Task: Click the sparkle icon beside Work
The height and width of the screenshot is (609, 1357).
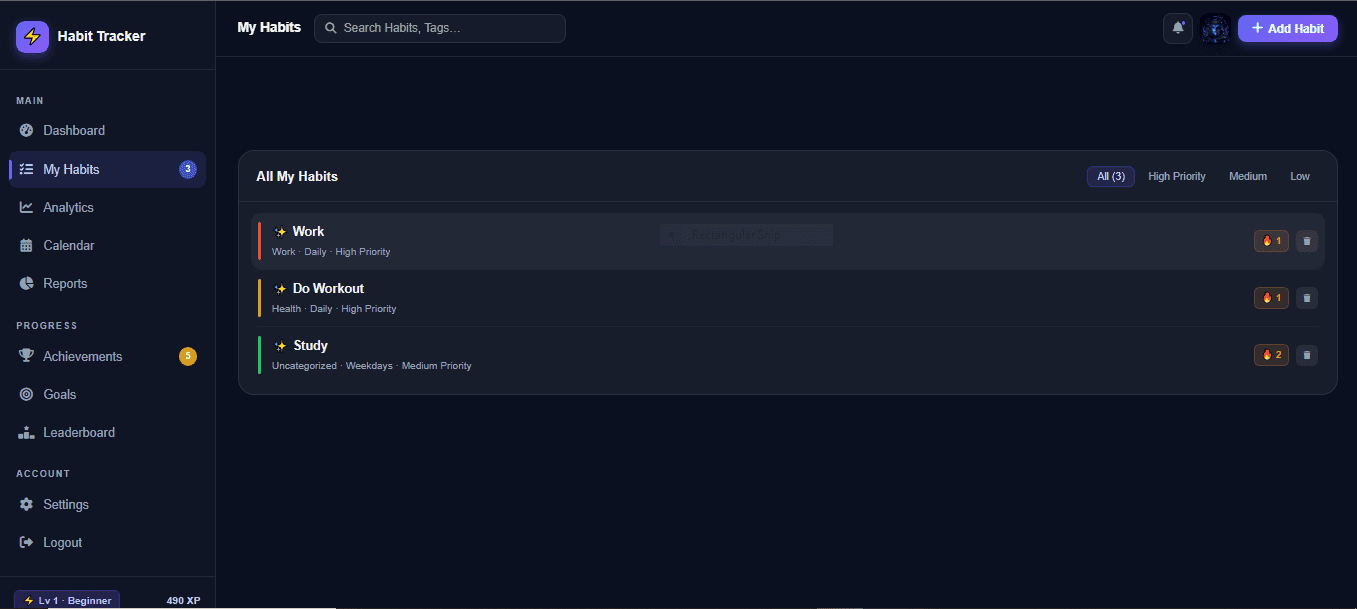Action: [x=280, y=232]
